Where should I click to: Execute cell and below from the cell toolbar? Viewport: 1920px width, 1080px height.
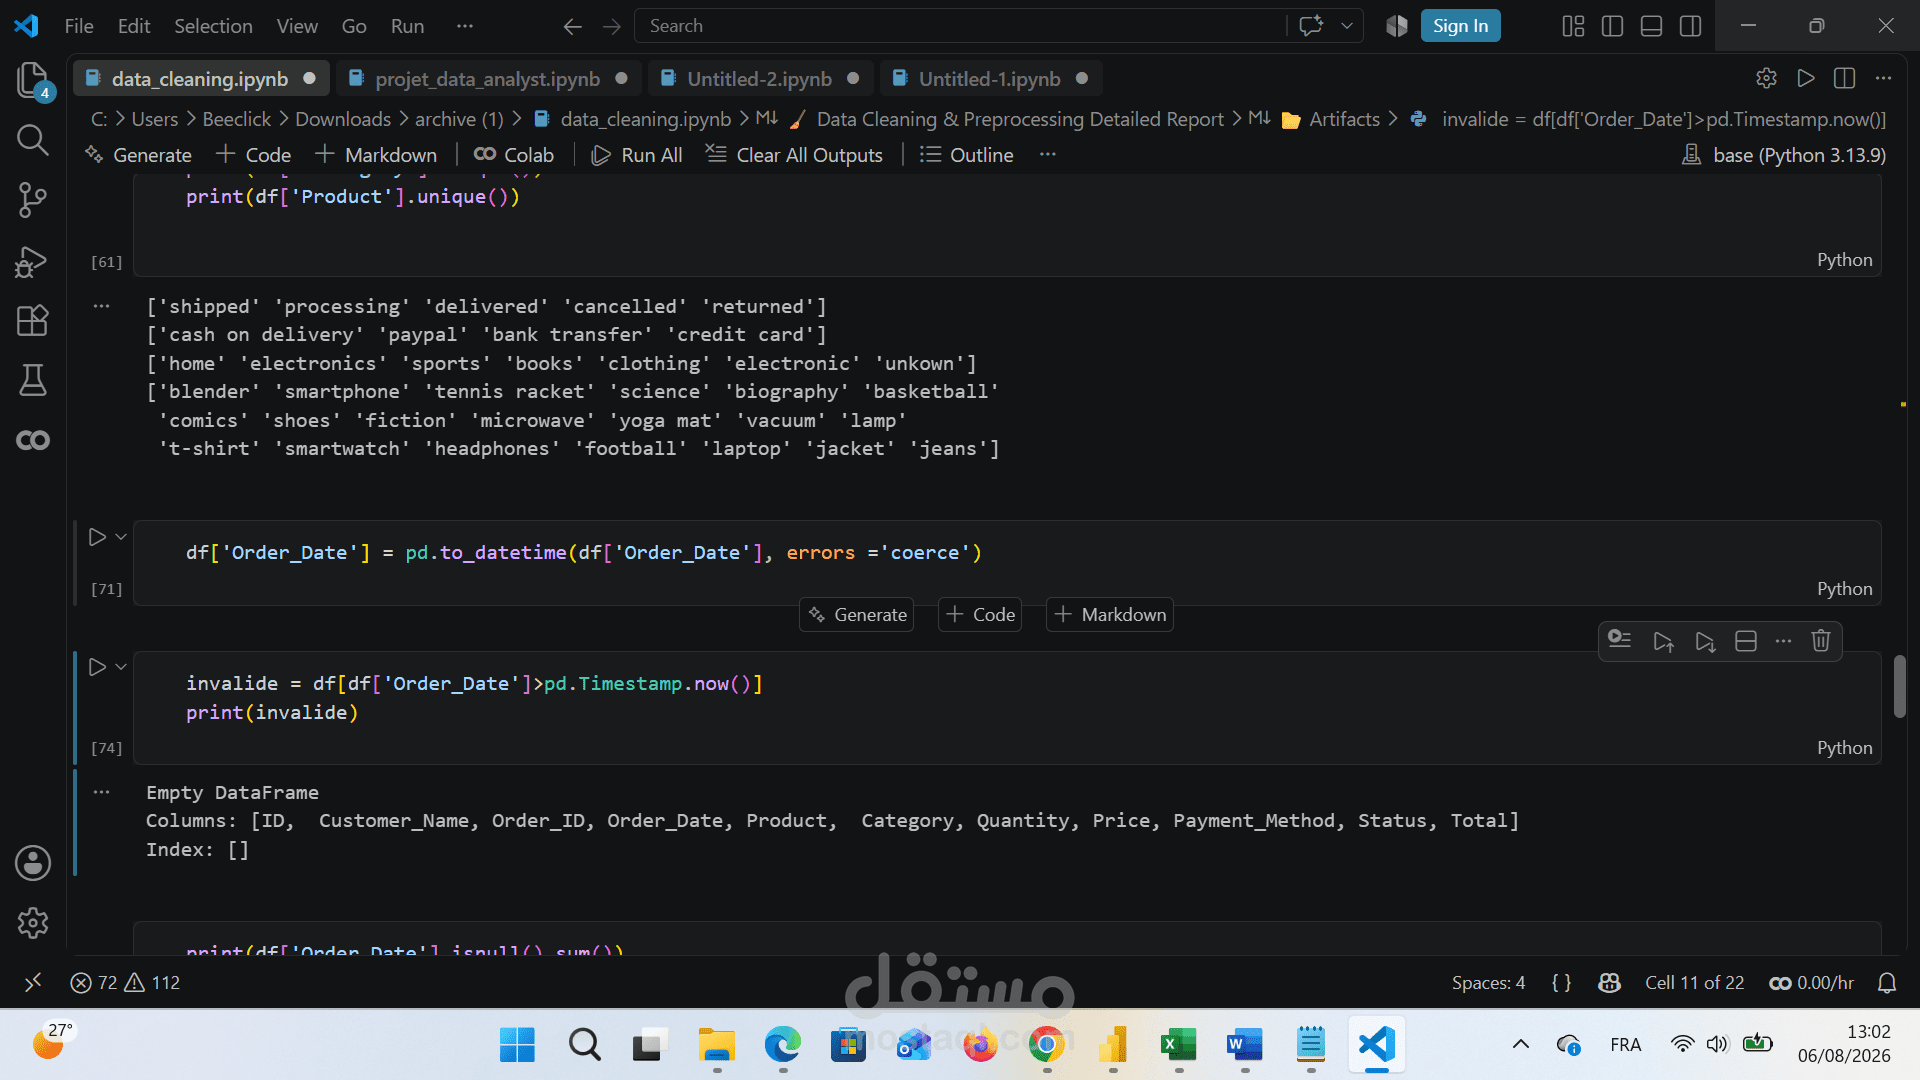[1705, 641]
